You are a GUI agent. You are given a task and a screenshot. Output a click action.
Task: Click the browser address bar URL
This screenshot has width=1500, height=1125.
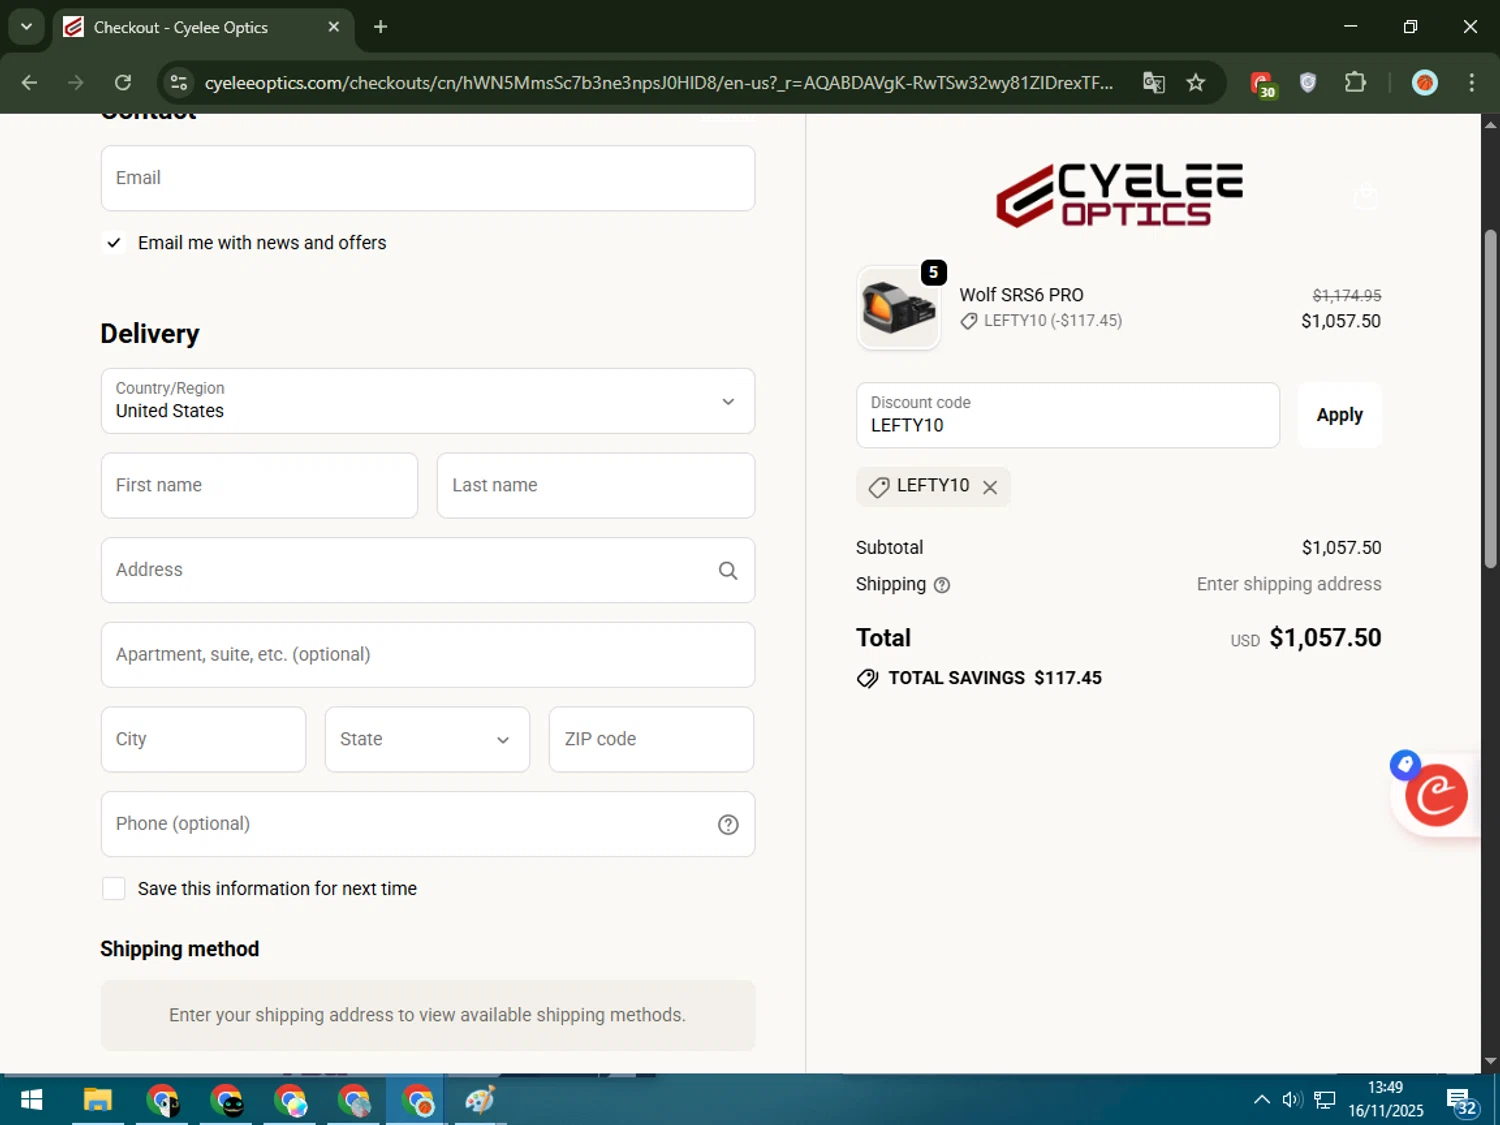pyautogui.click(x=658, y=83)
